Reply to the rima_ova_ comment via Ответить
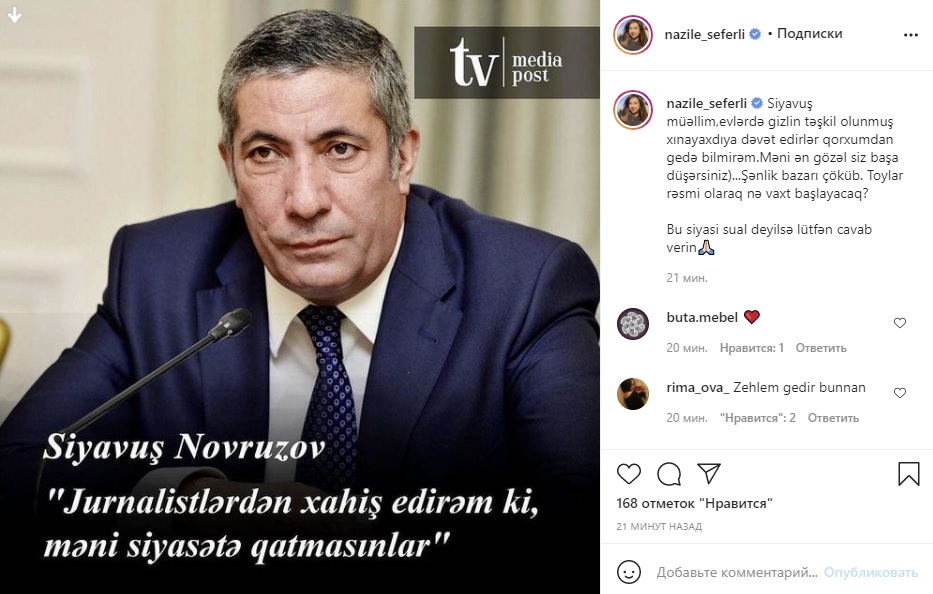 [x=833, y=418]
